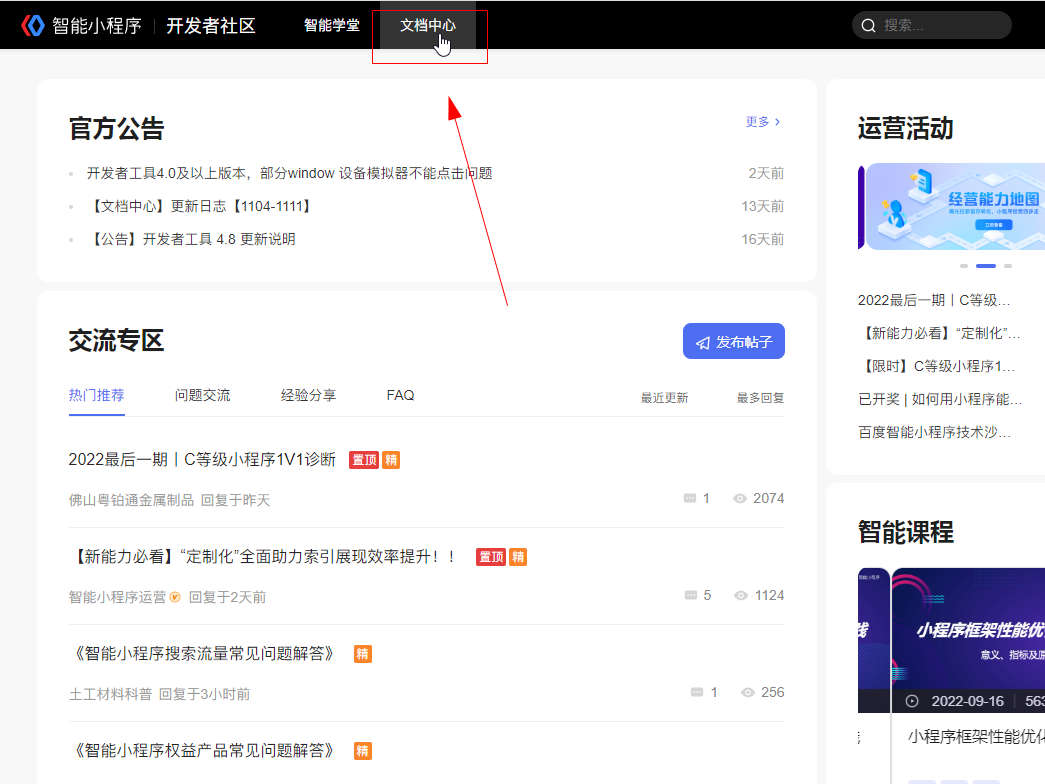Open sidebar link 【限时】C等级小程序1
1045x784 pixels.
[936, 366]
